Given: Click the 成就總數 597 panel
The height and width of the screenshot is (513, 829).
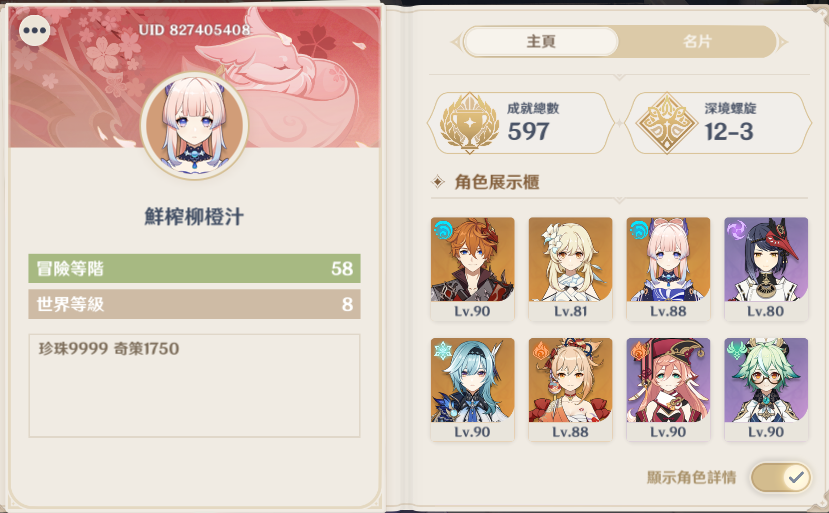Looking at the screenshot, I should click(521, 123).
